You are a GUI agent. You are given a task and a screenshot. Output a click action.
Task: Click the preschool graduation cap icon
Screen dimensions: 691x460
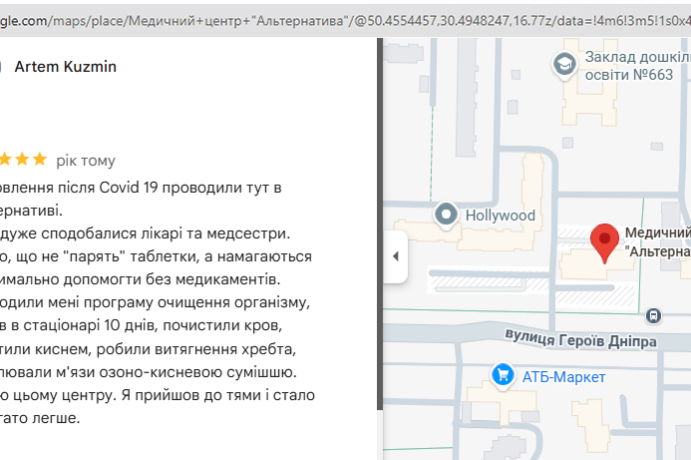[x=563, y=65]
